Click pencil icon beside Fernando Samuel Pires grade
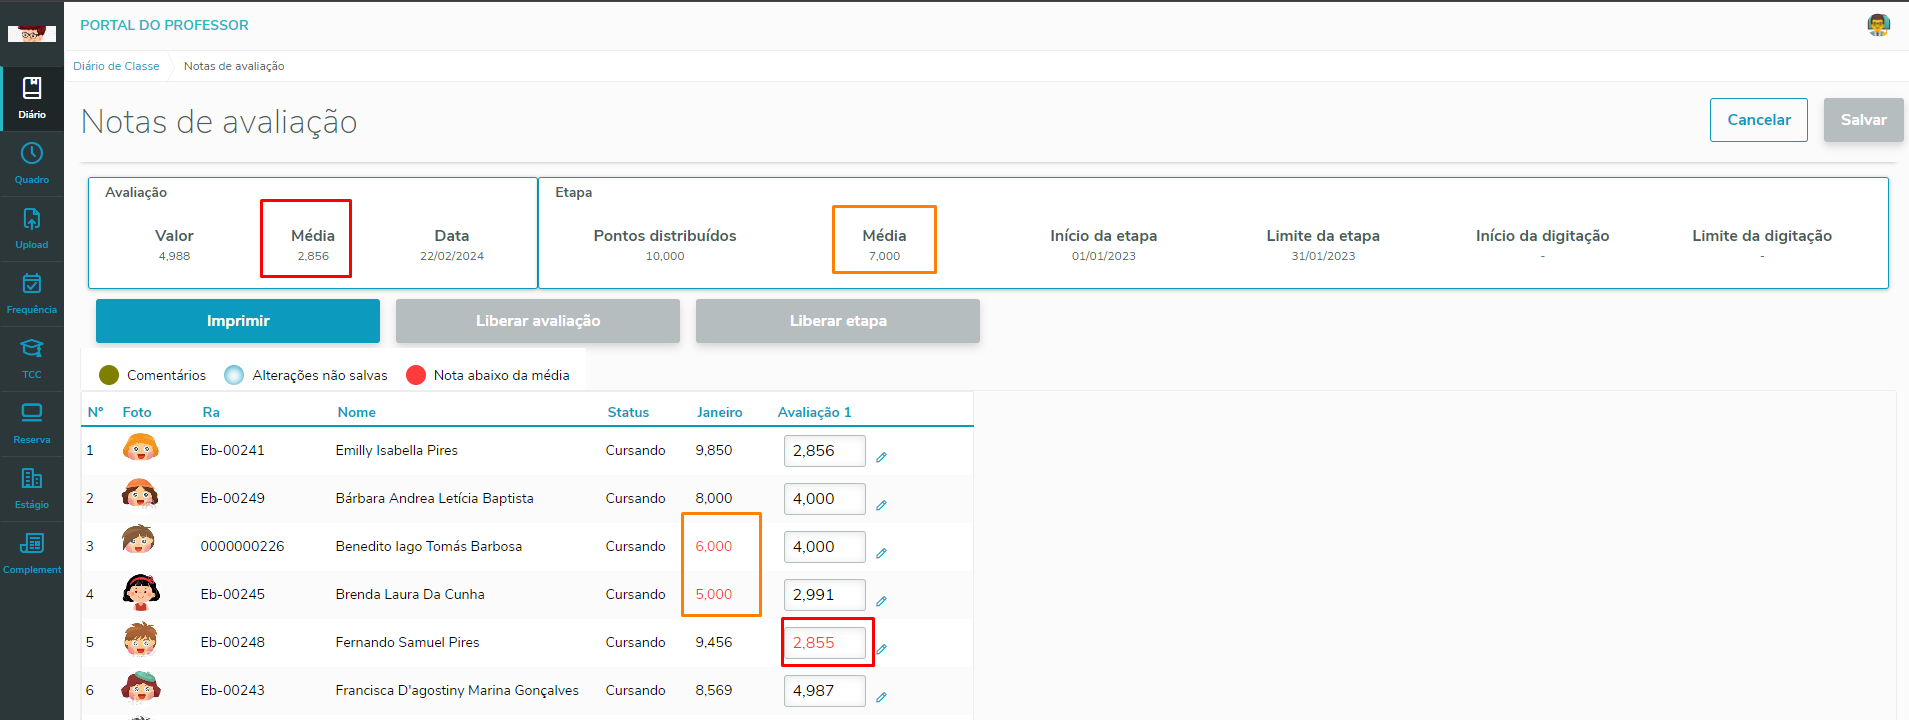 click(x=881, y=649)
